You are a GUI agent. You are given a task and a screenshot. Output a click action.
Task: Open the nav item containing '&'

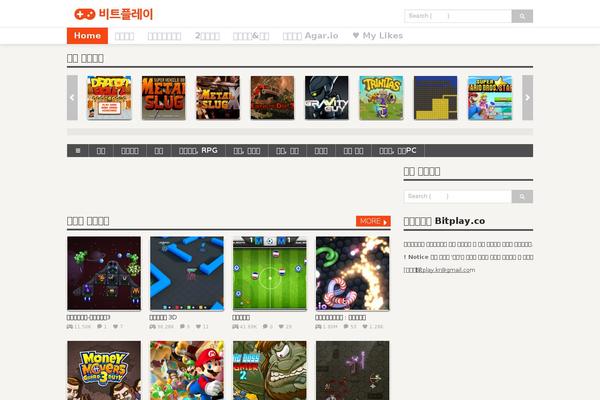click(251, 36)
